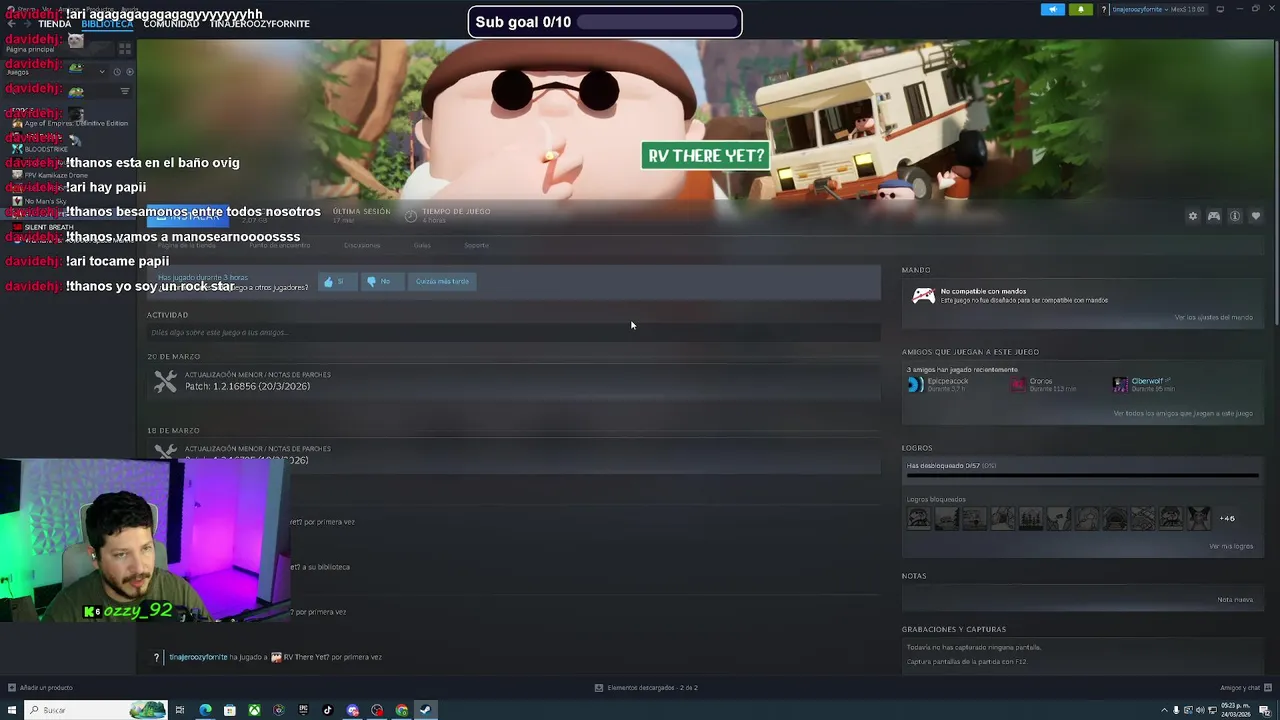Open Steam notifications bell button
The image size is (1280, 720).
click(1080, 9)
